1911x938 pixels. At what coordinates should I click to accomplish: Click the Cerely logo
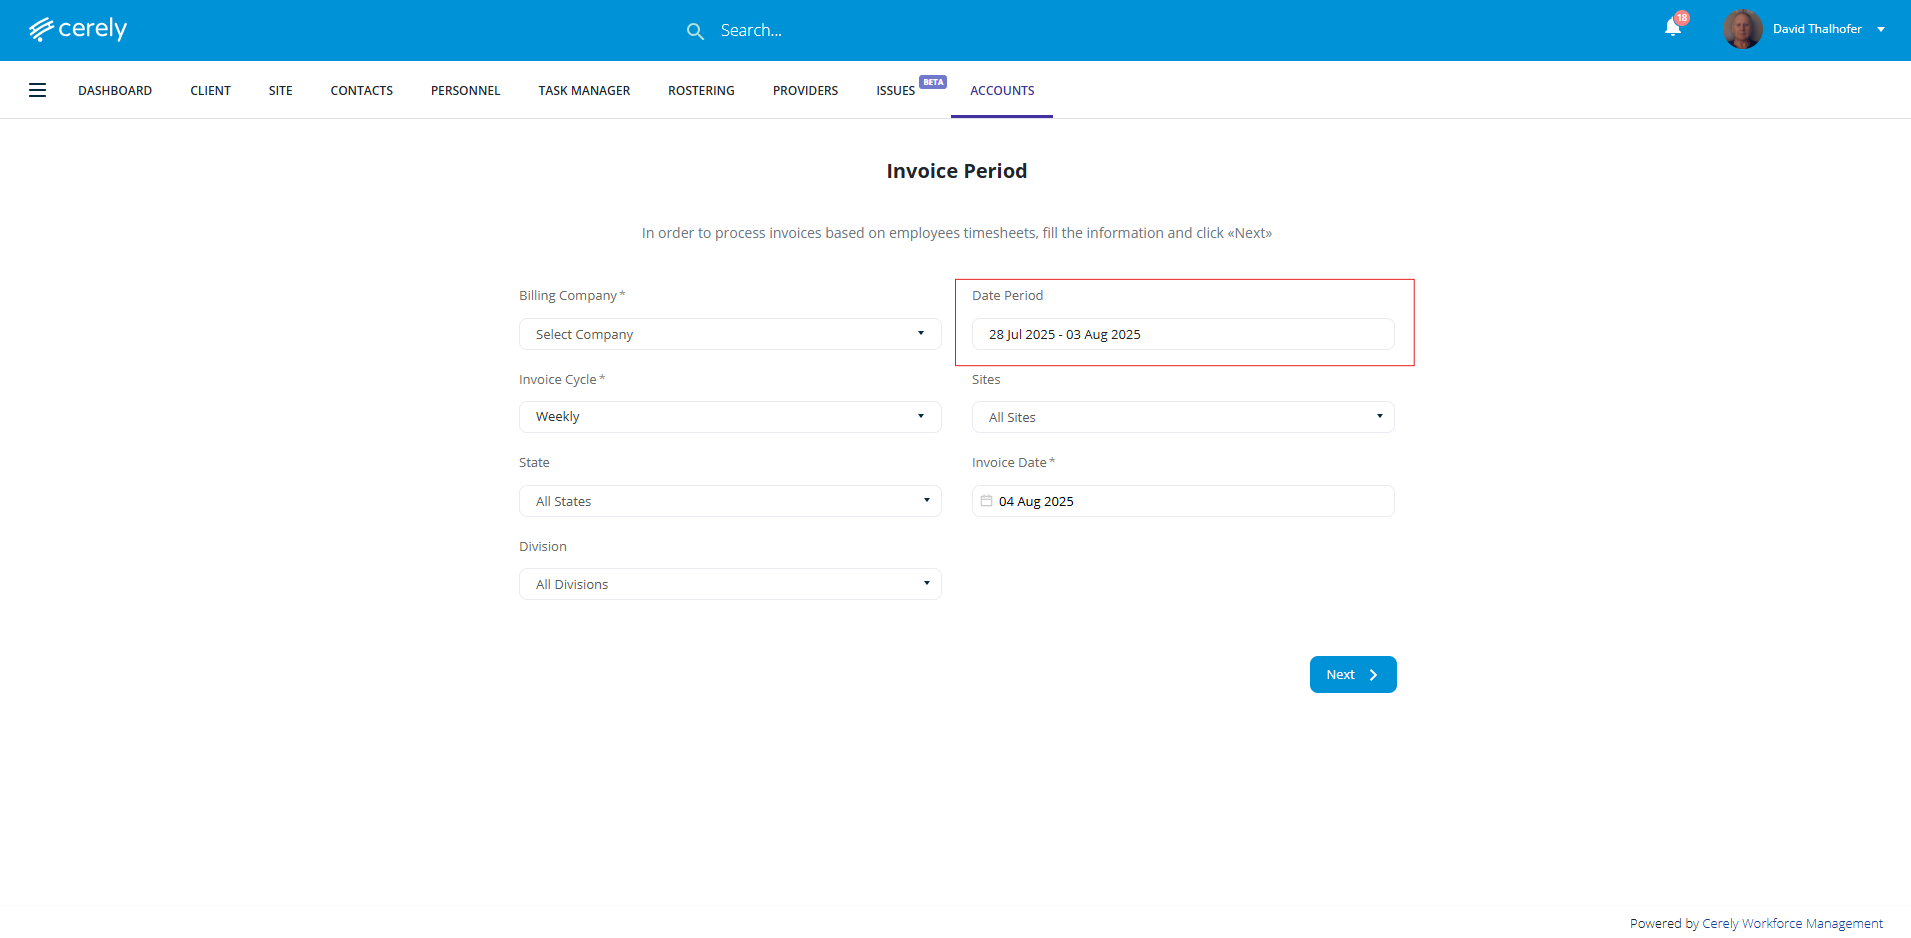tap(78, 29)
